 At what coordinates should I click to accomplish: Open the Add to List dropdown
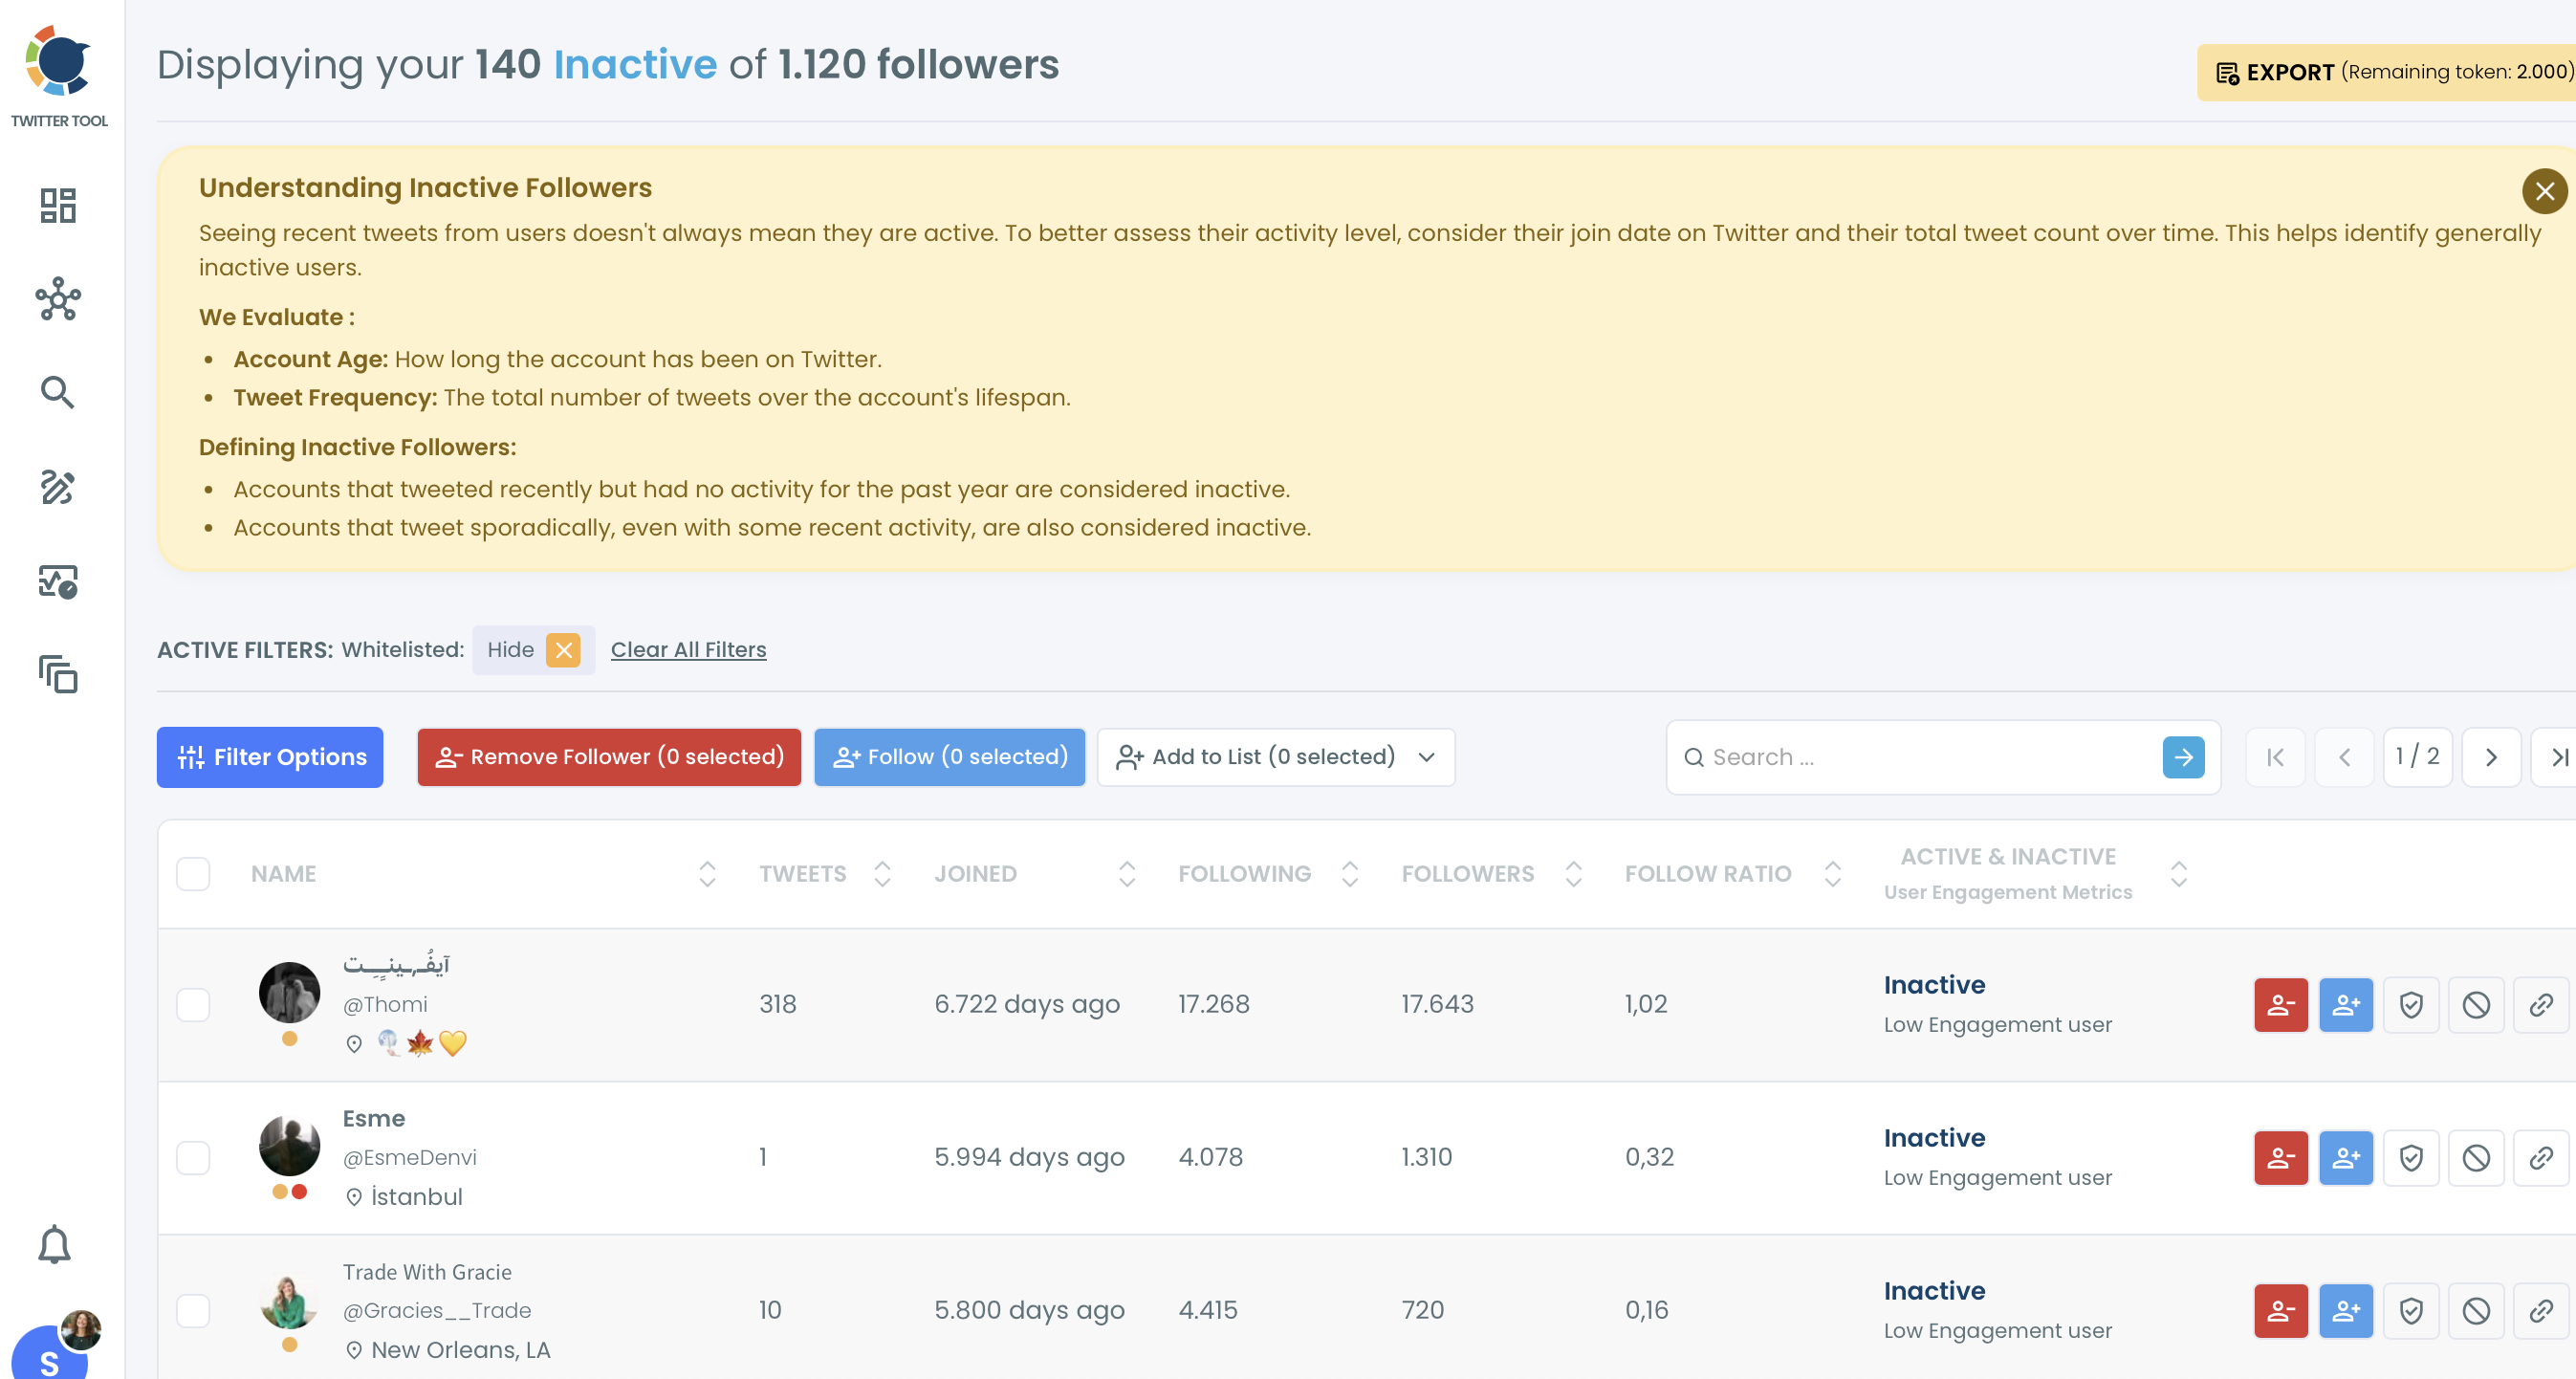tap(1276, 757)
